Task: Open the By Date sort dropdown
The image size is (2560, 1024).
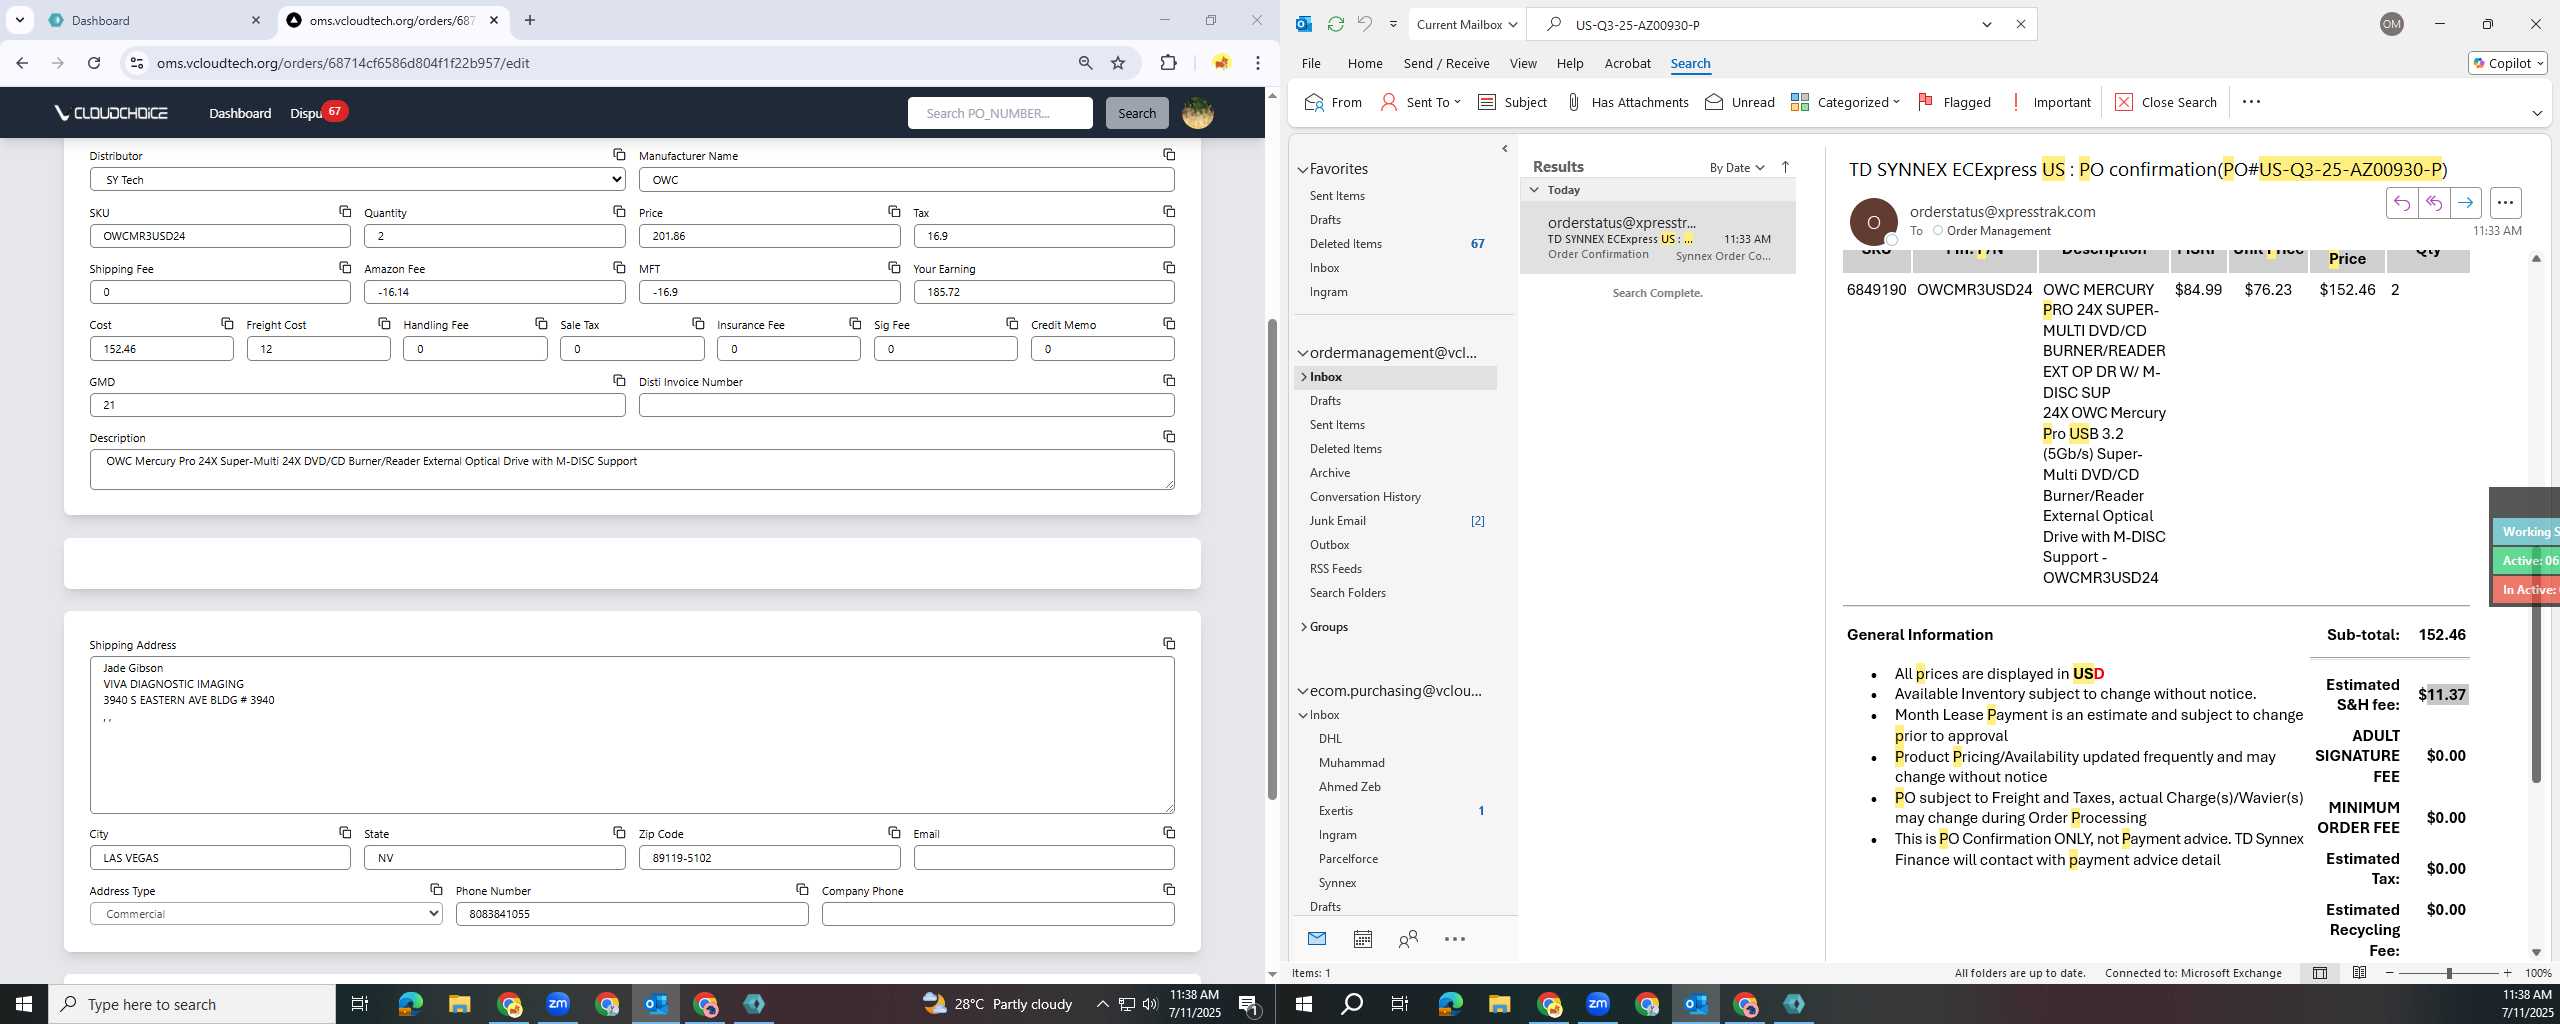Action: (x=1737, y=168)
